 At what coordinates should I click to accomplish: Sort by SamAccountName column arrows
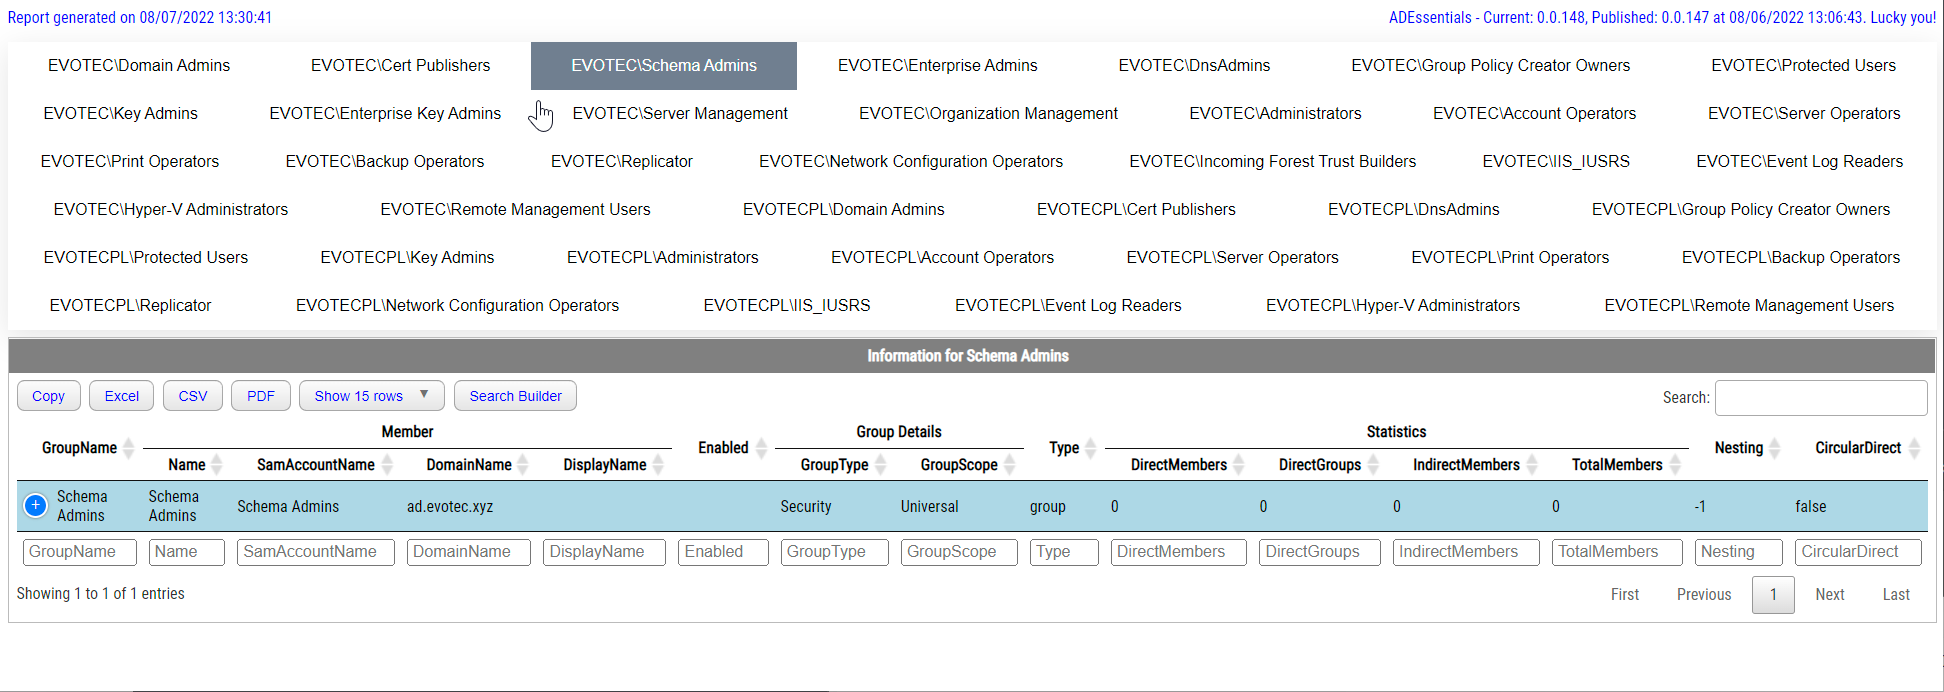387,465
